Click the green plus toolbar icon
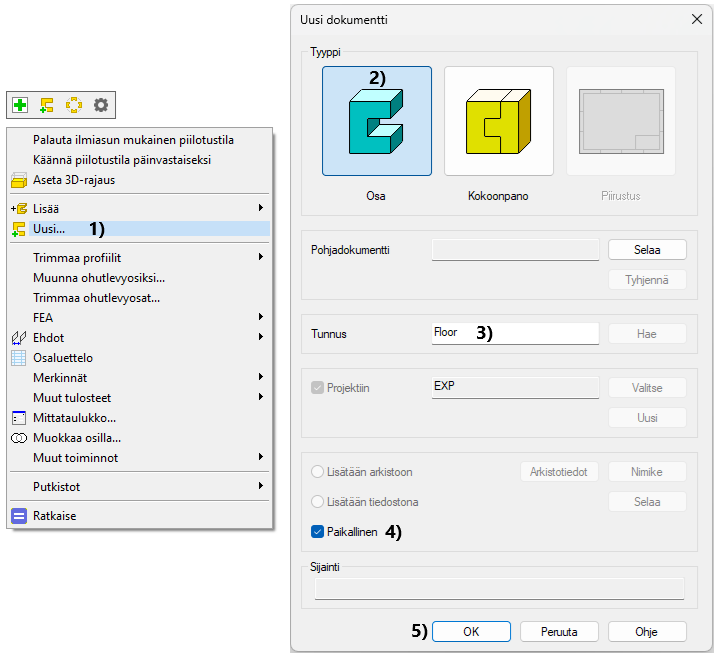 point(20,104)
